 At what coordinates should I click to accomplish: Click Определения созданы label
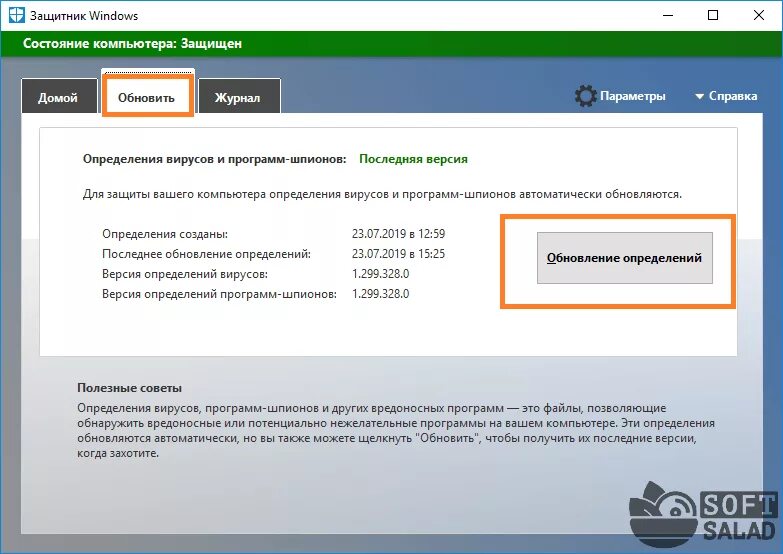point(165,234)
